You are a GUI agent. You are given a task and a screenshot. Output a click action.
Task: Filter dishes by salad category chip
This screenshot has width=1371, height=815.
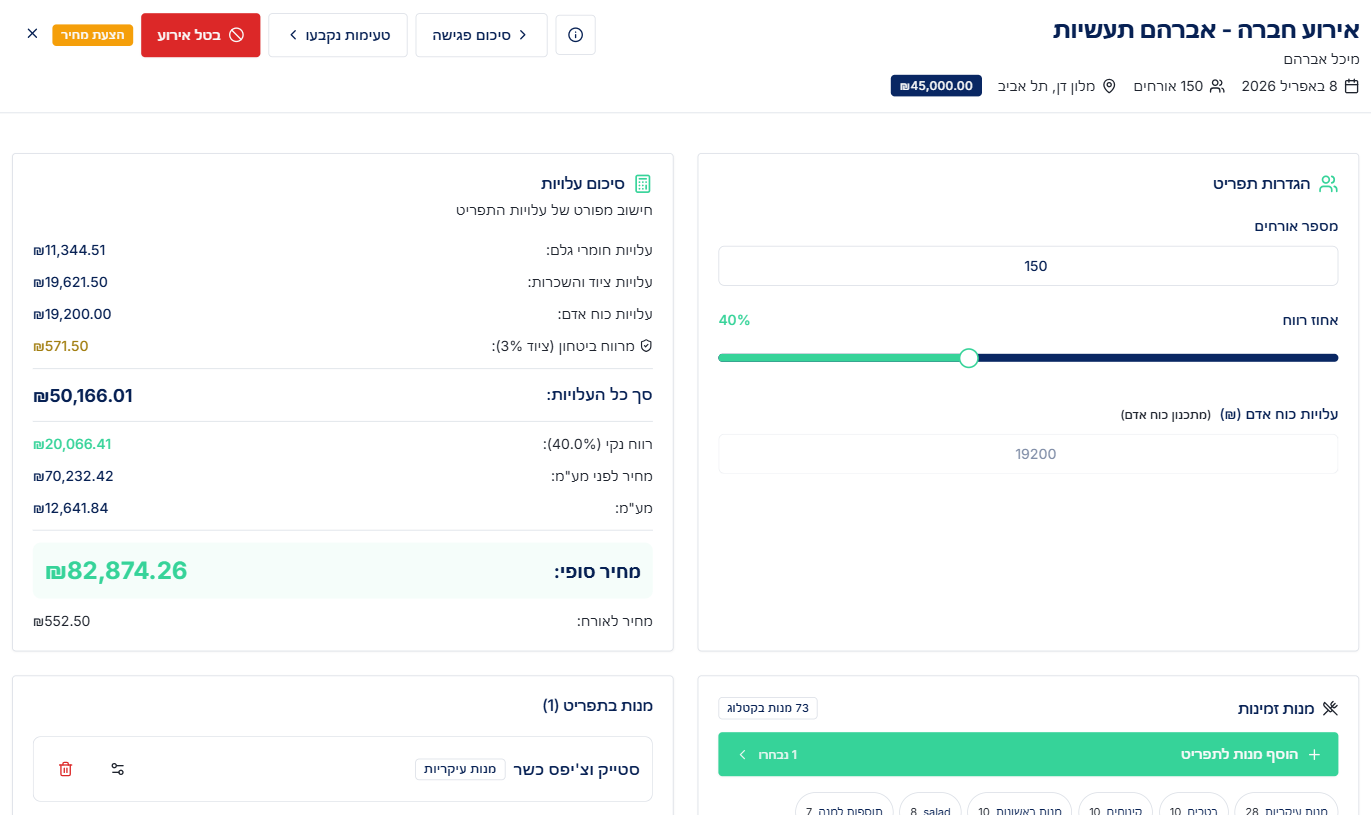[x=930, y=808]
